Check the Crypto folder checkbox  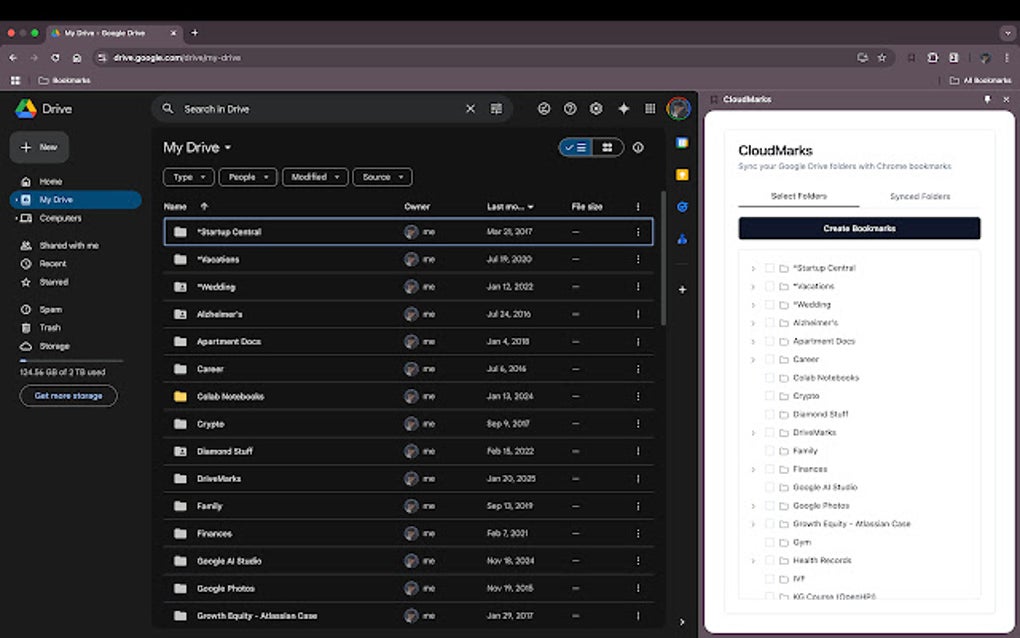click(x=768, y=396)
